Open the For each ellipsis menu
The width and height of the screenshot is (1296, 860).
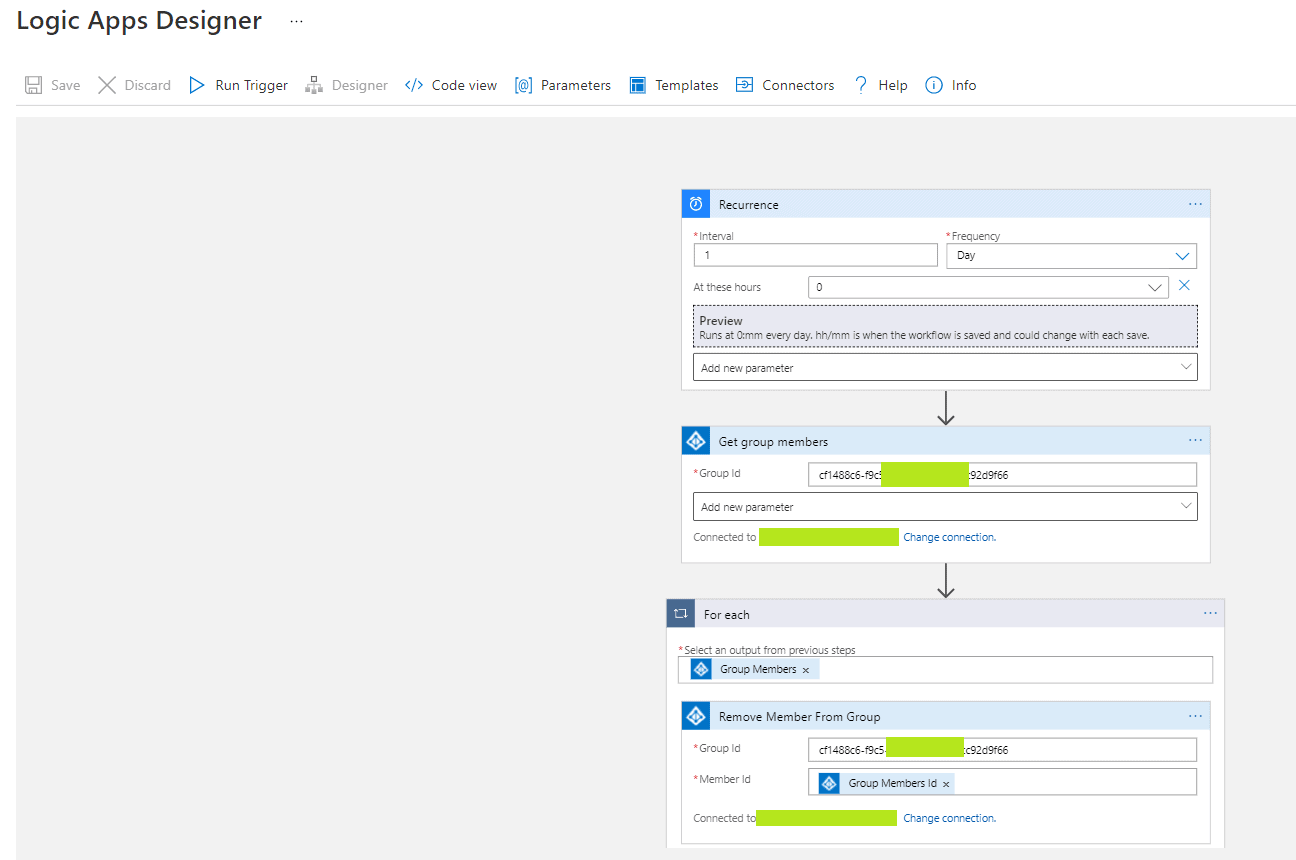pyautogui.click(x=1210, y=613)
